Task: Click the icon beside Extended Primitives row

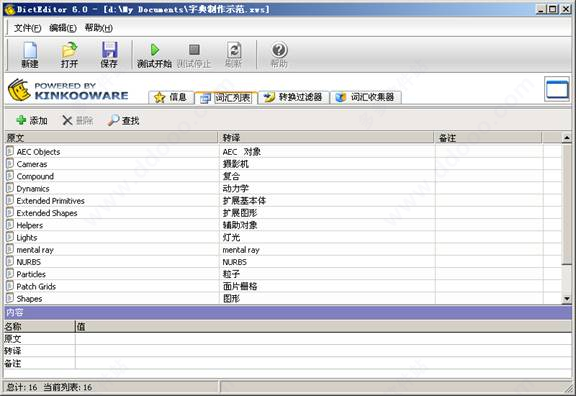Action: click(x=10, y=200)
